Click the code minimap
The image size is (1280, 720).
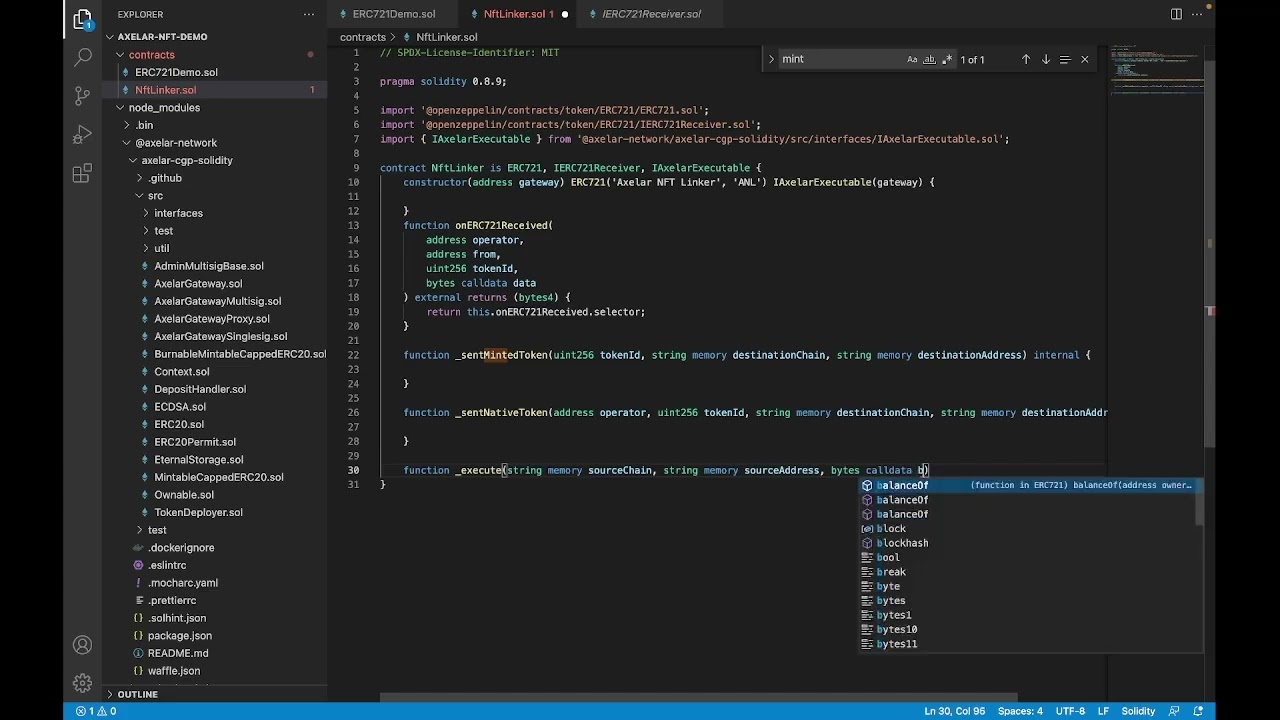pyautogui.click(x=1155, y=70)
